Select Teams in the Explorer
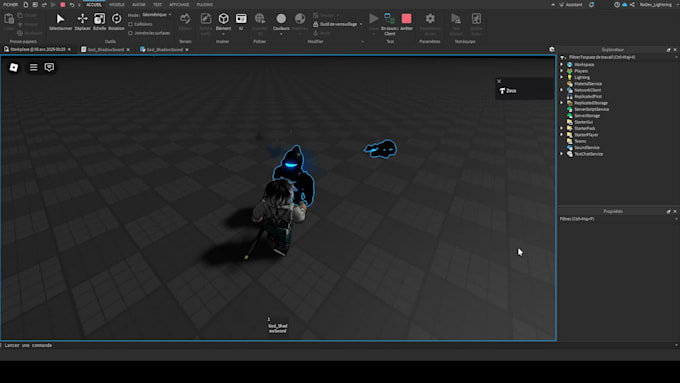This screenshot has height=383, width=680. (580, 141)
